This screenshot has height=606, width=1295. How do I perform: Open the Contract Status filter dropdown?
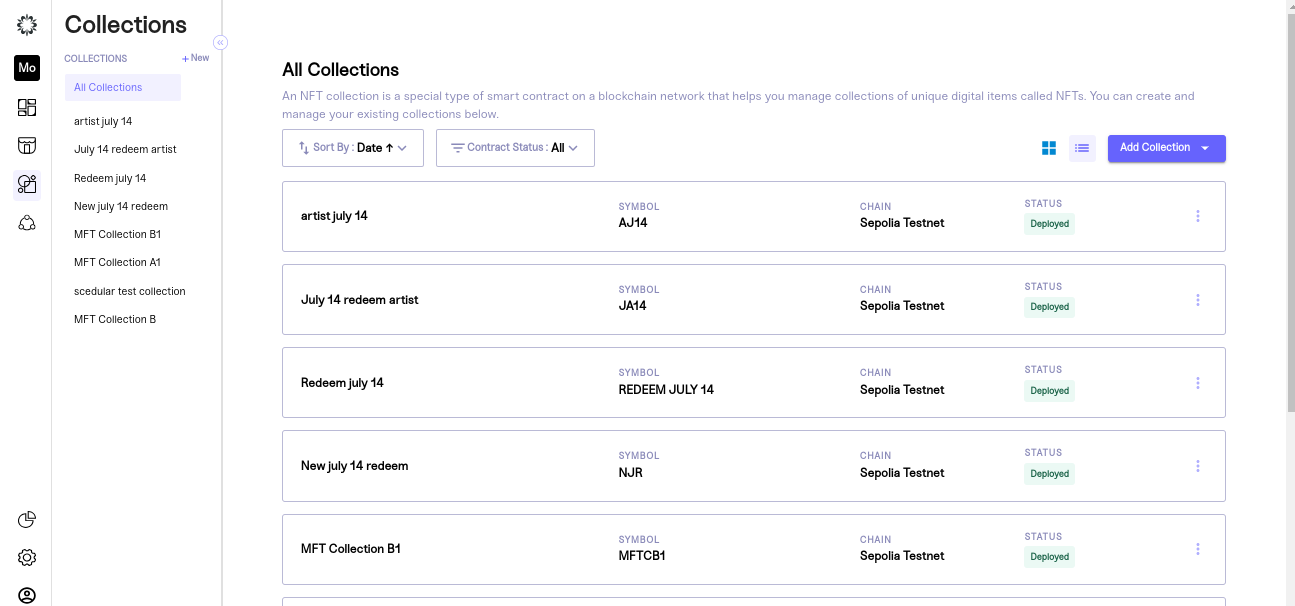[515, 148]
